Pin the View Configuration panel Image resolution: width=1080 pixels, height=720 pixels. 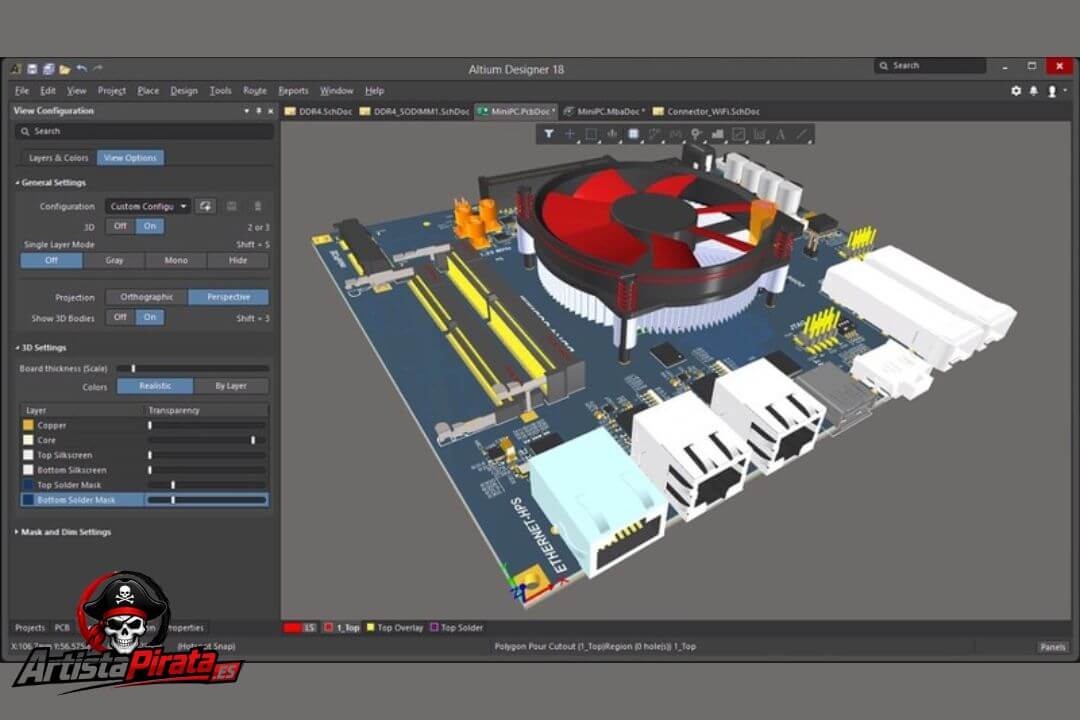click(259, 111)
